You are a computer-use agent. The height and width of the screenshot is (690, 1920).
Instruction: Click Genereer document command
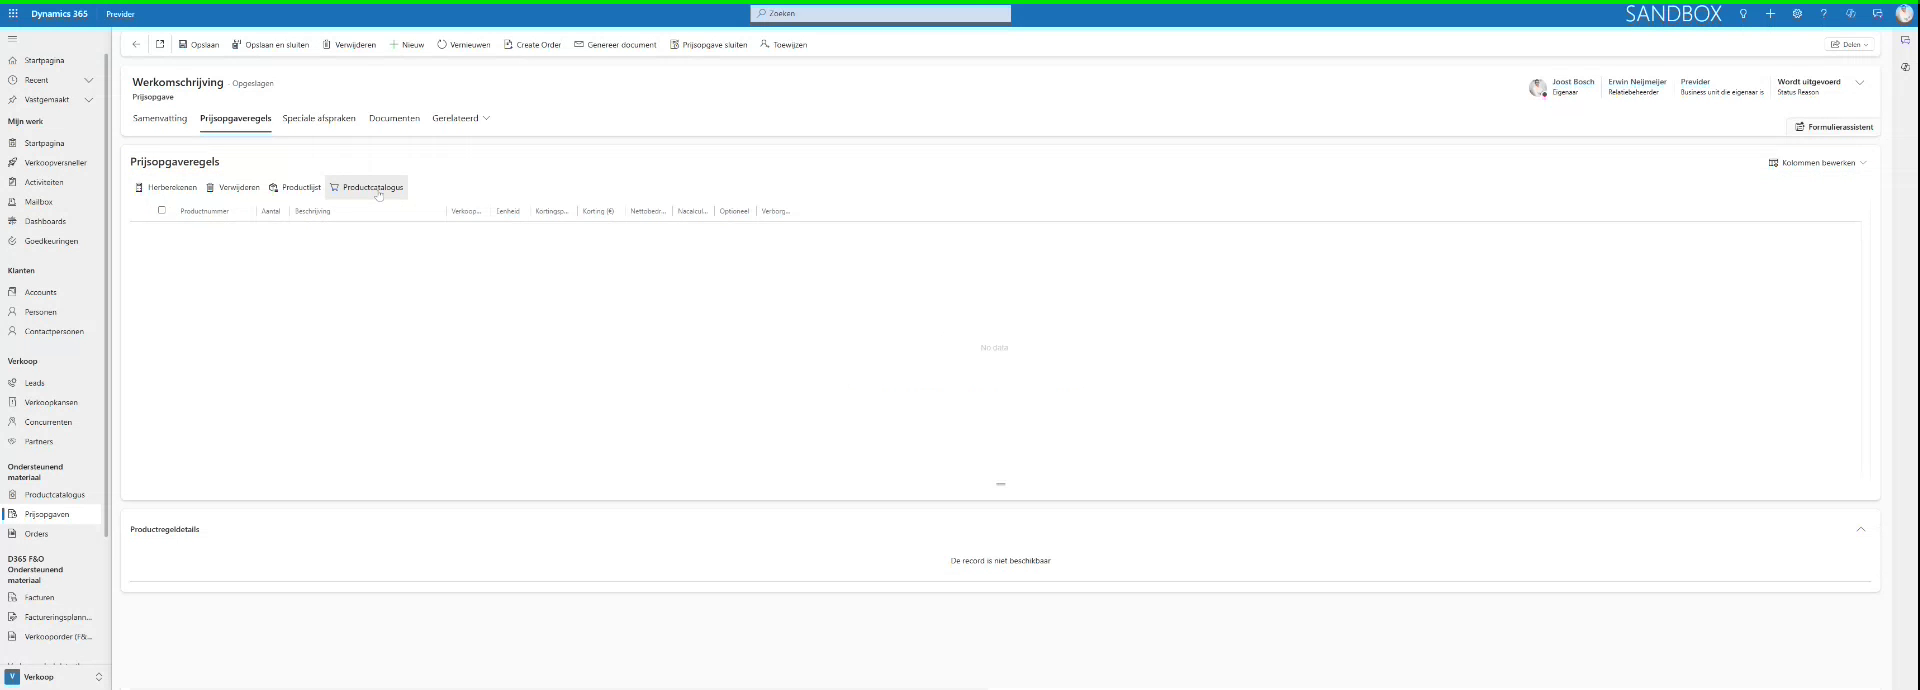[615, 45]
